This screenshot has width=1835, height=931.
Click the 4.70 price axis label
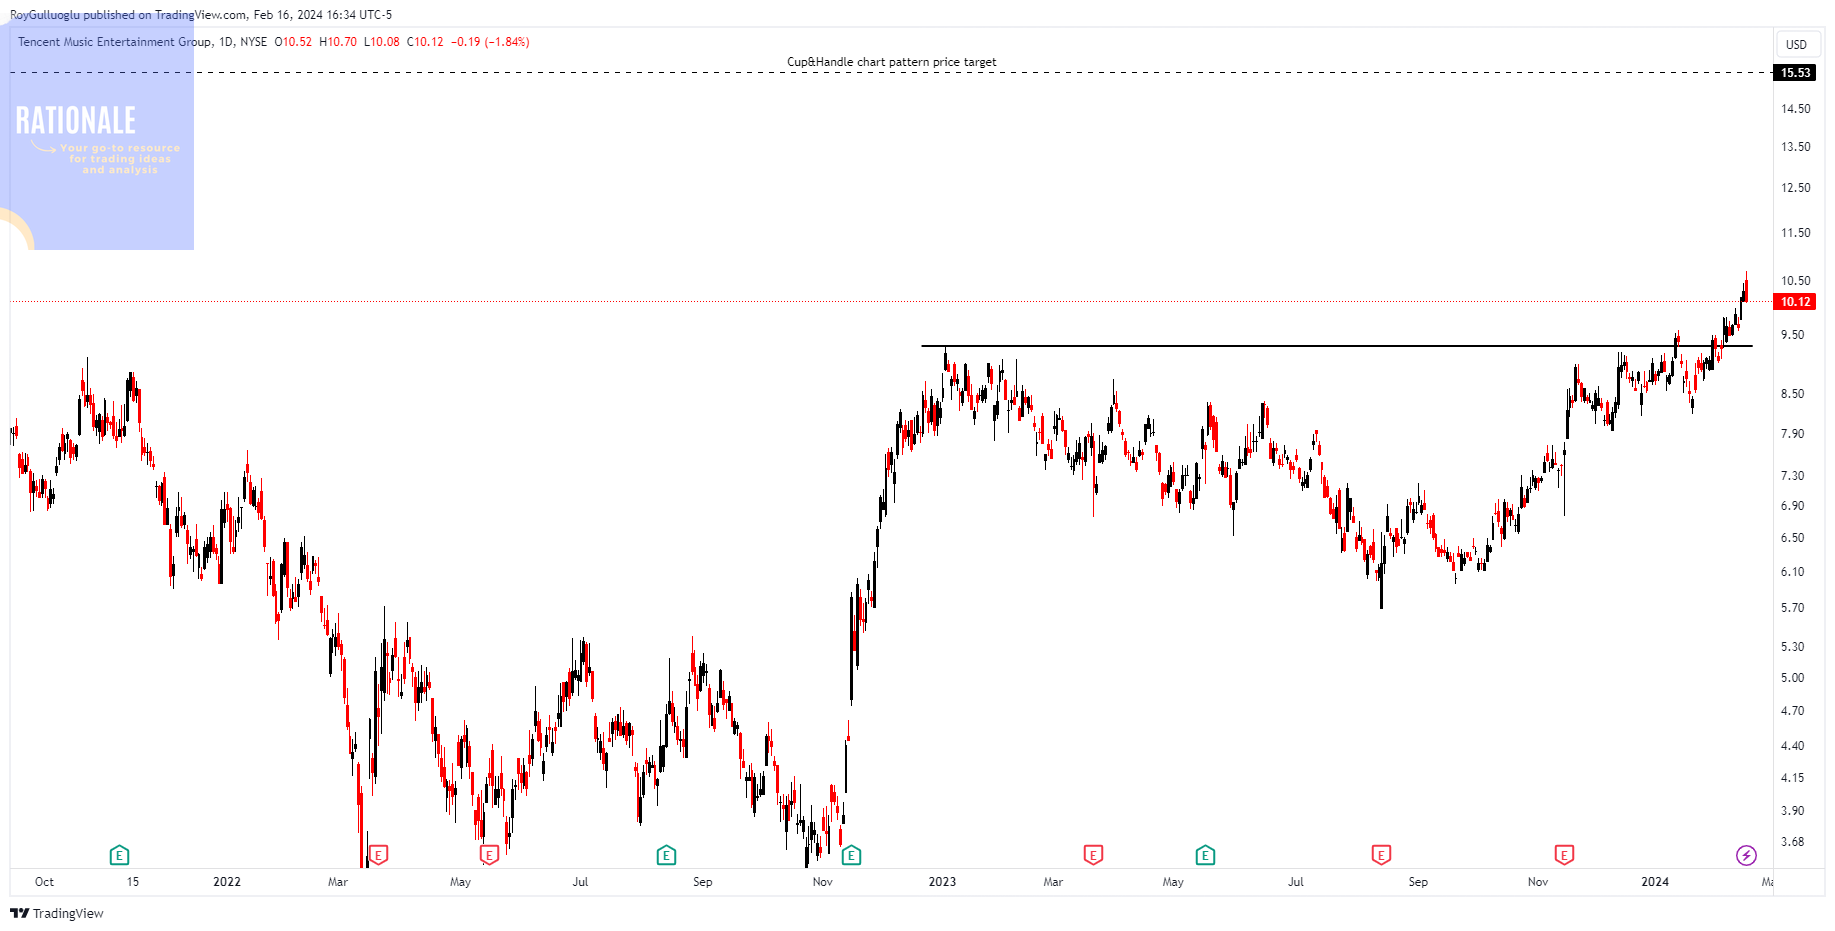1793,711
